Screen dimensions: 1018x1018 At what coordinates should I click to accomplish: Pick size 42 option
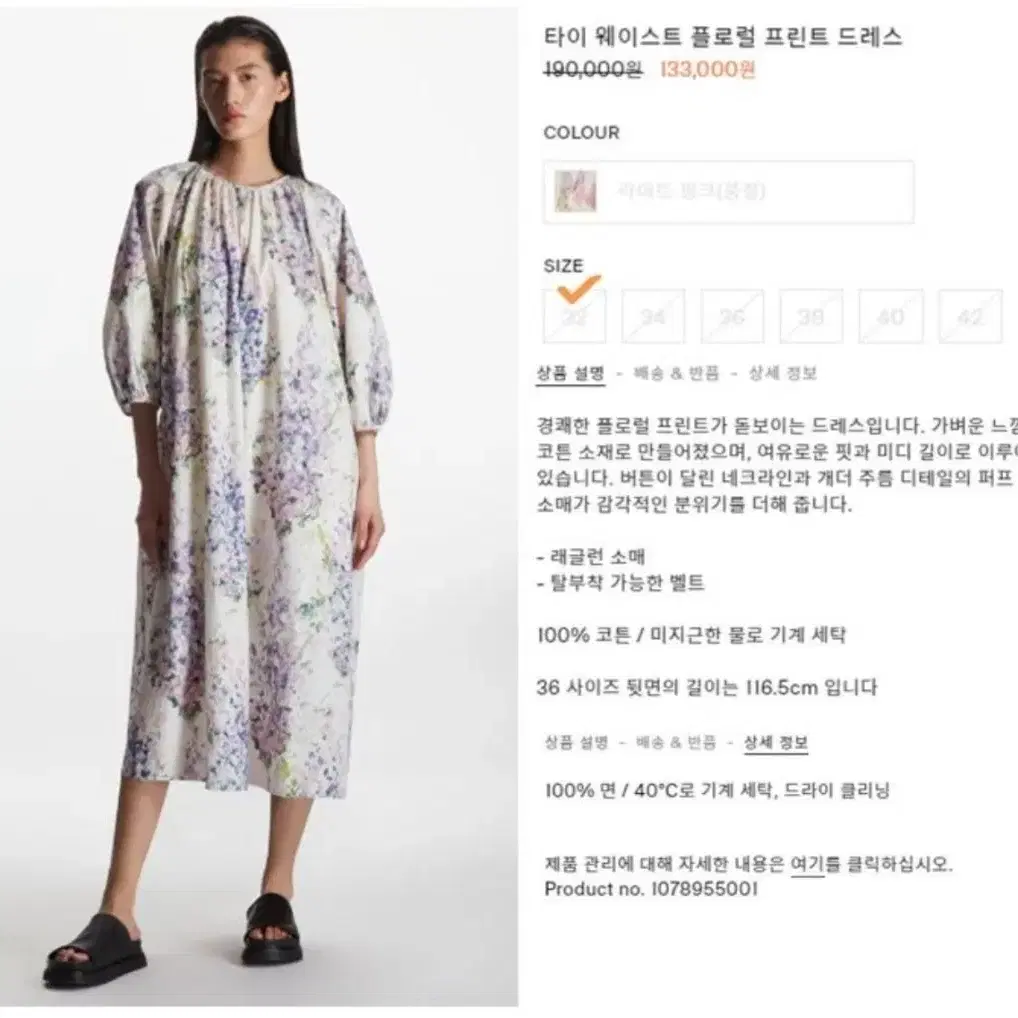pyautogui.click(x=971, y=316)
